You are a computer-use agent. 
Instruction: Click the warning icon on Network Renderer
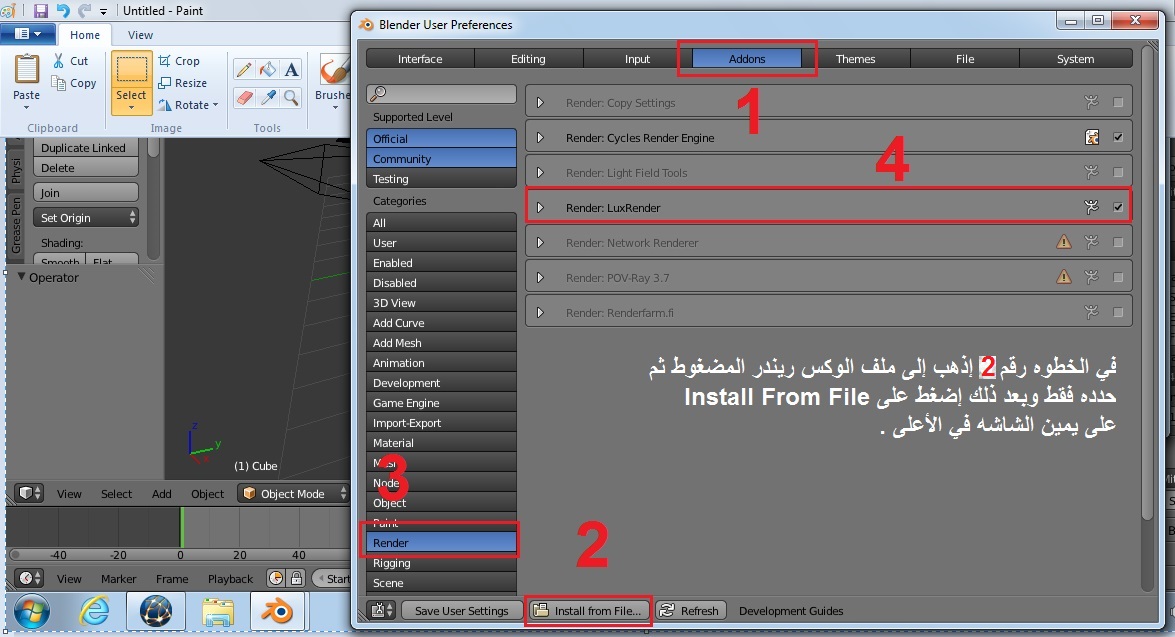pos(1063,242)
